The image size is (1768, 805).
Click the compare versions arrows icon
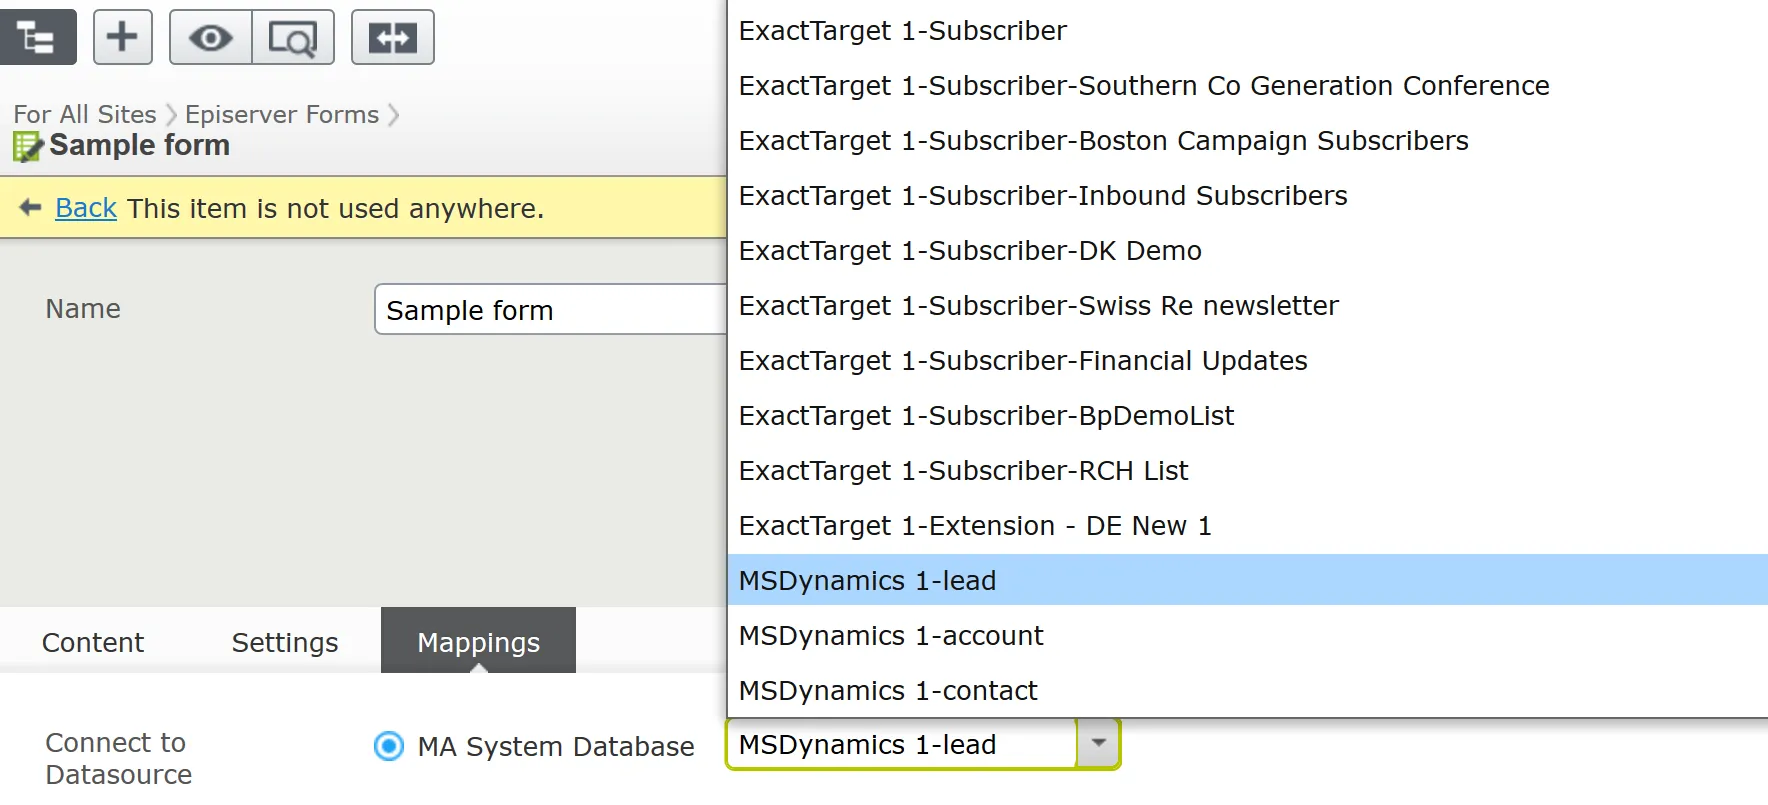coord(393,37)
